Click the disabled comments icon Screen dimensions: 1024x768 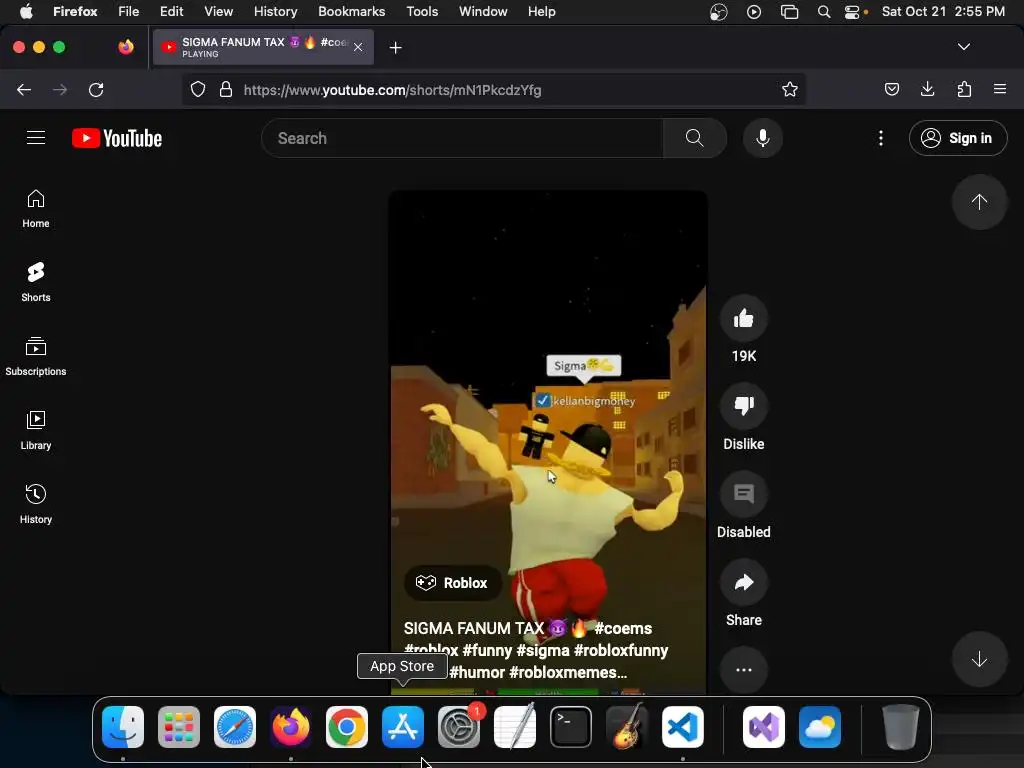744,494
